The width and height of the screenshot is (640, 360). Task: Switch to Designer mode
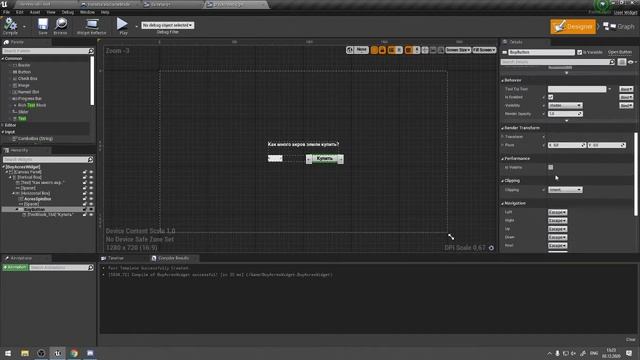click(573, 27)
